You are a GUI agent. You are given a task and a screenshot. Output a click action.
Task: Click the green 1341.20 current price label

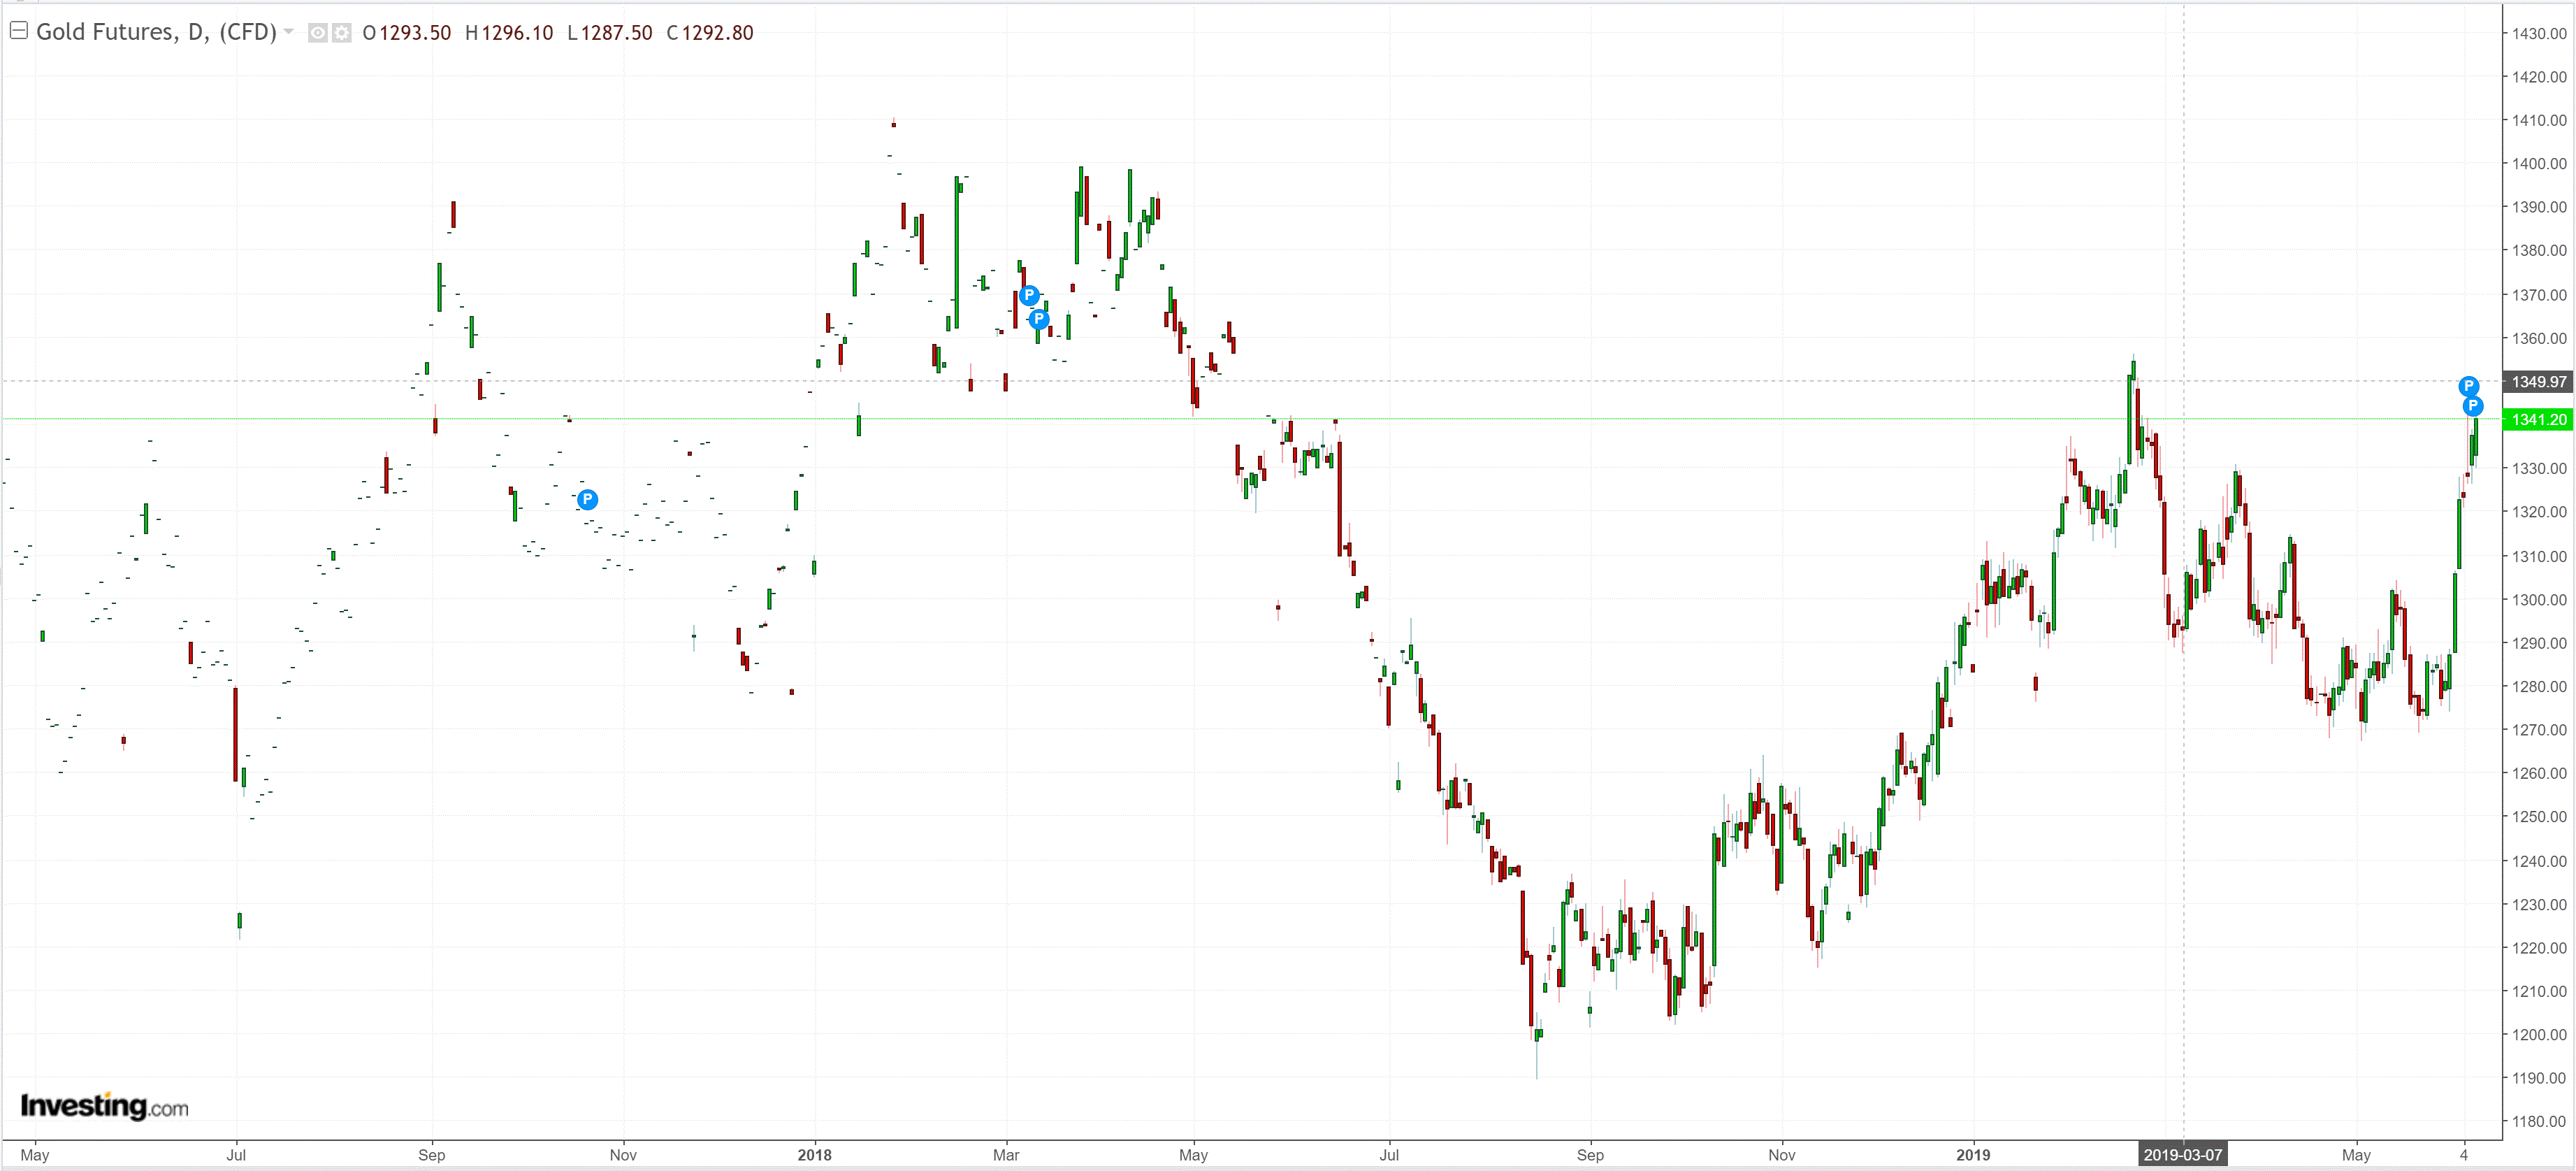tap(2538, 420)
